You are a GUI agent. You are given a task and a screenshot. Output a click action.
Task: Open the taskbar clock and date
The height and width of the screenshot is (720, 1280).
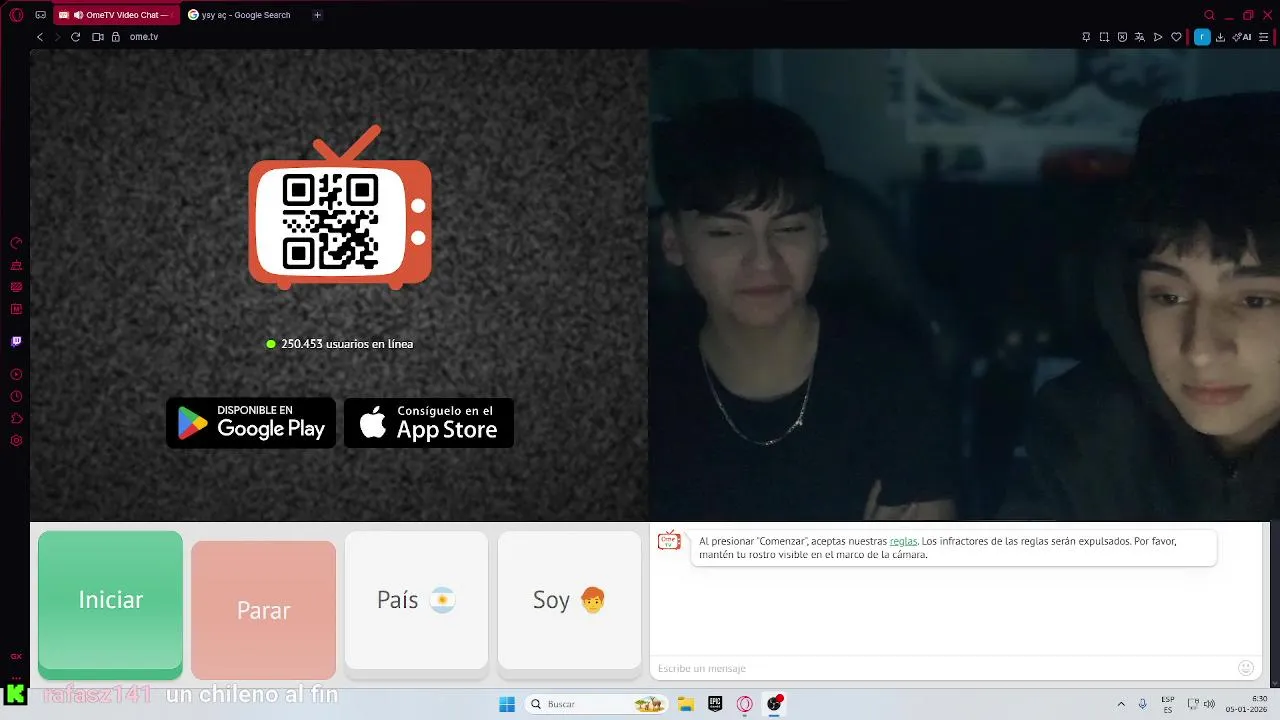tap(1247, 704)
